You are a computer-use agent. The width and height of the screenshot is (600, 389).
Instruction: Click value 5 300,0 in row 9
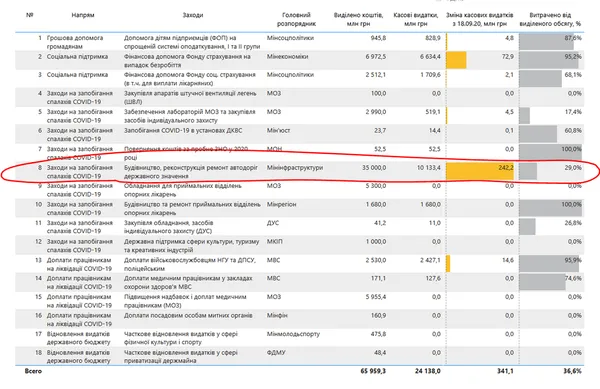coord(375,186)
